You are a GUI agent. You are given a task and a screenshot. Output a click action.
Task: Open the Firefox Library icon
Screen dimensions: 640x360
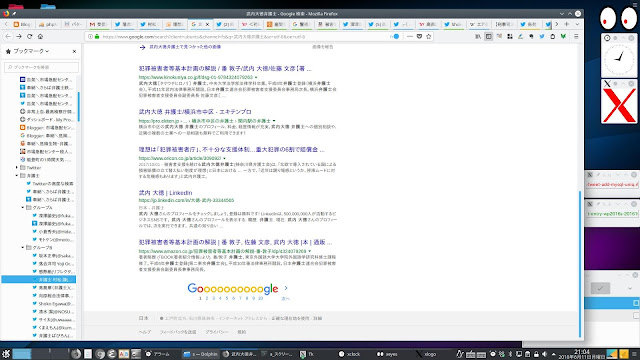(x=478, y=36)
